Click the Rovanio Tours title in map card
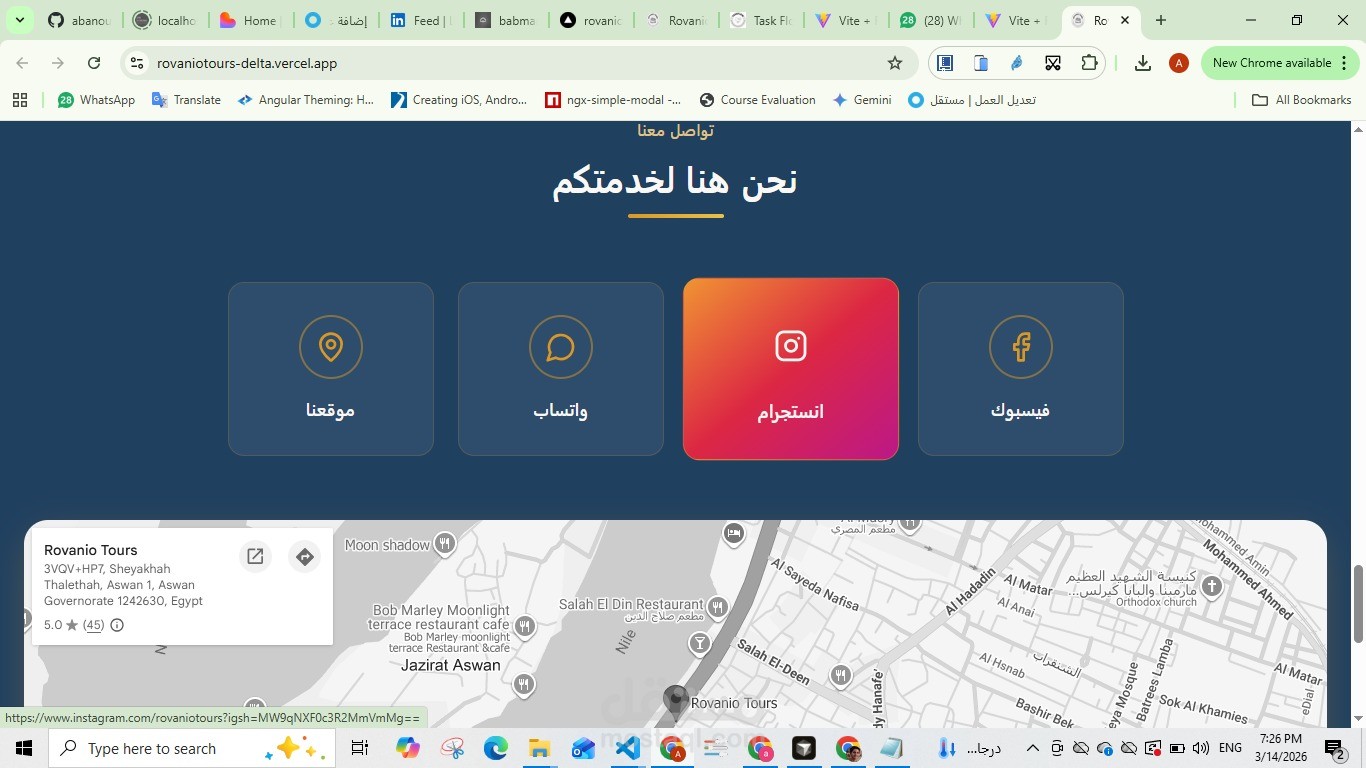Image resolution: width=1366 pixels, height=768 pixels. coord(91,550)
